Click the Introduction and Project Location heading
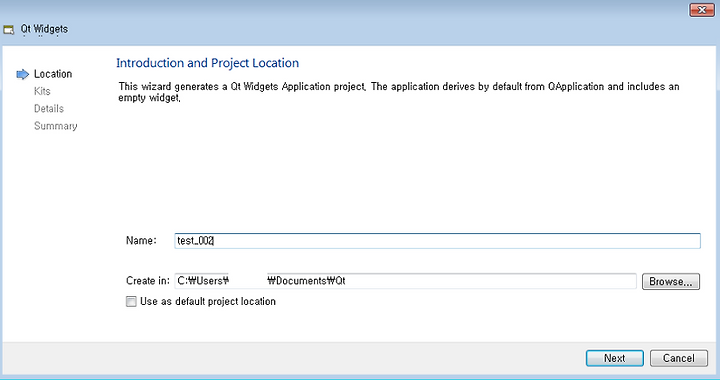This screenshot has height=380, width=720. (x=208, y=63)
